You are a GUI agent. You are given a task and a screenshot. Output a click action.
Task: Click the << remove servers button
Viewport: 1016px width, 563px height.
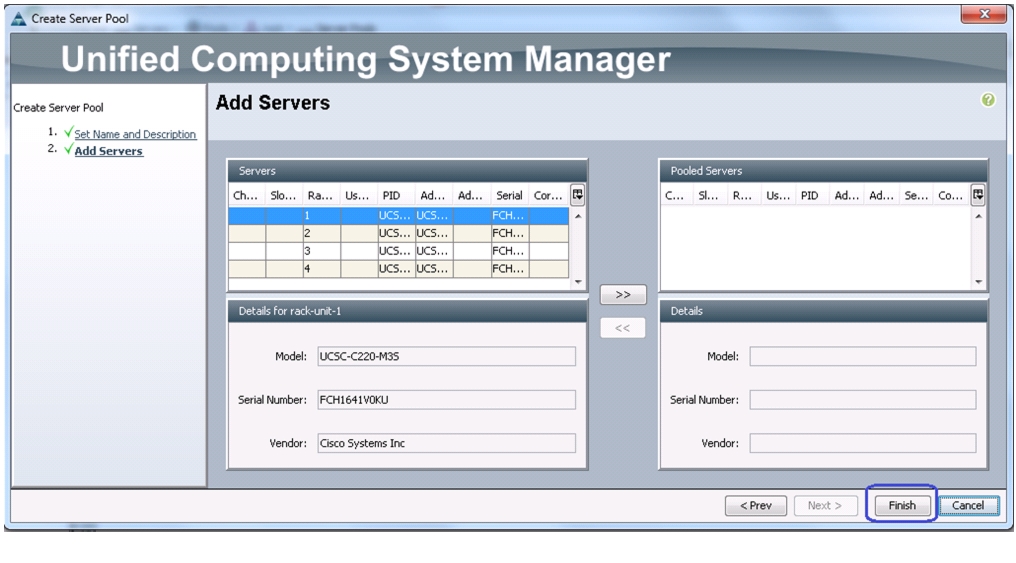coord(623,328)
